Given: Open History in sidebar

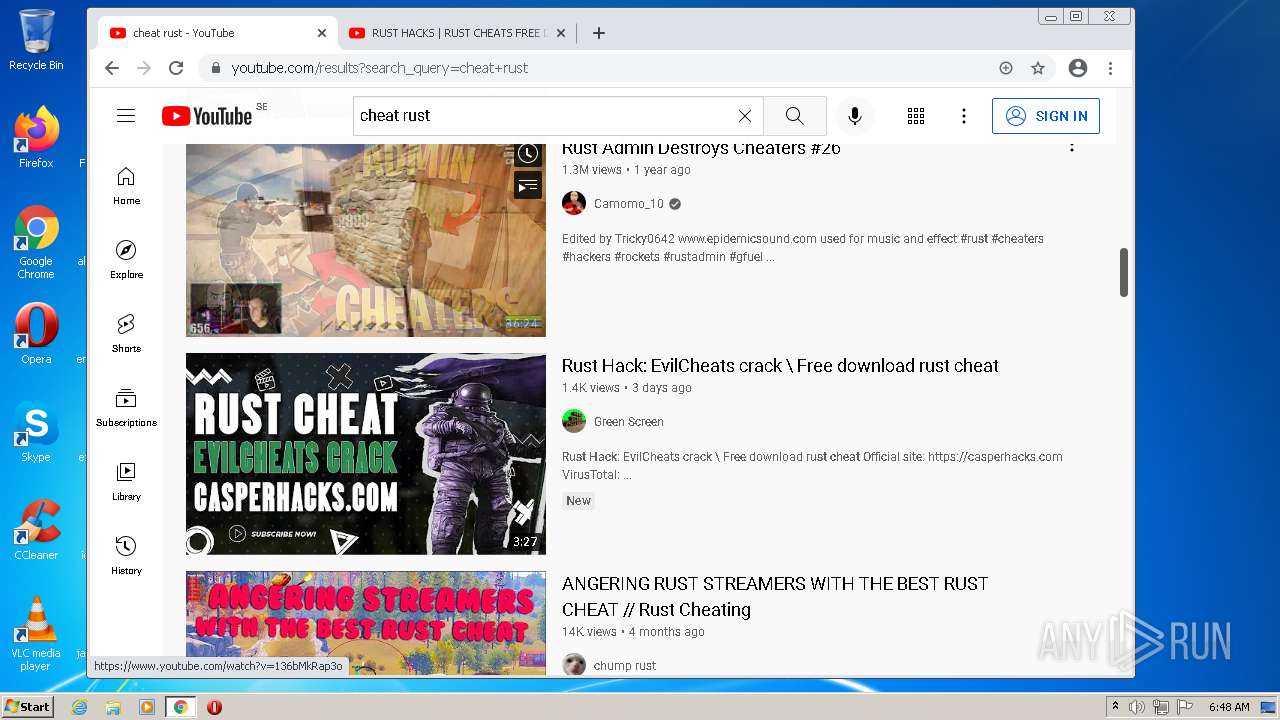Looking at the screenshot, I should [x=126, y=556].
